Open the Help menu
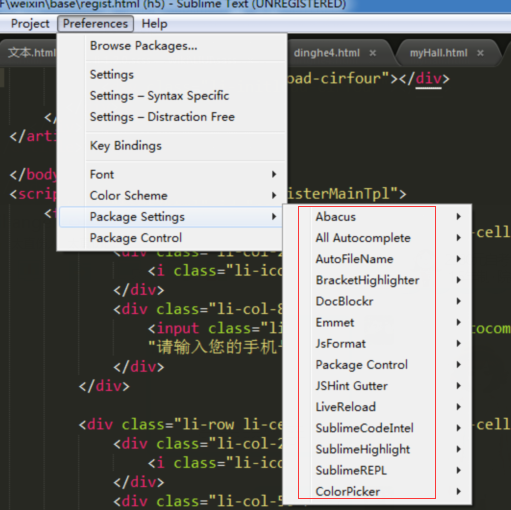The width and height of the screenshot is (511, 510). tap(154, 24)
